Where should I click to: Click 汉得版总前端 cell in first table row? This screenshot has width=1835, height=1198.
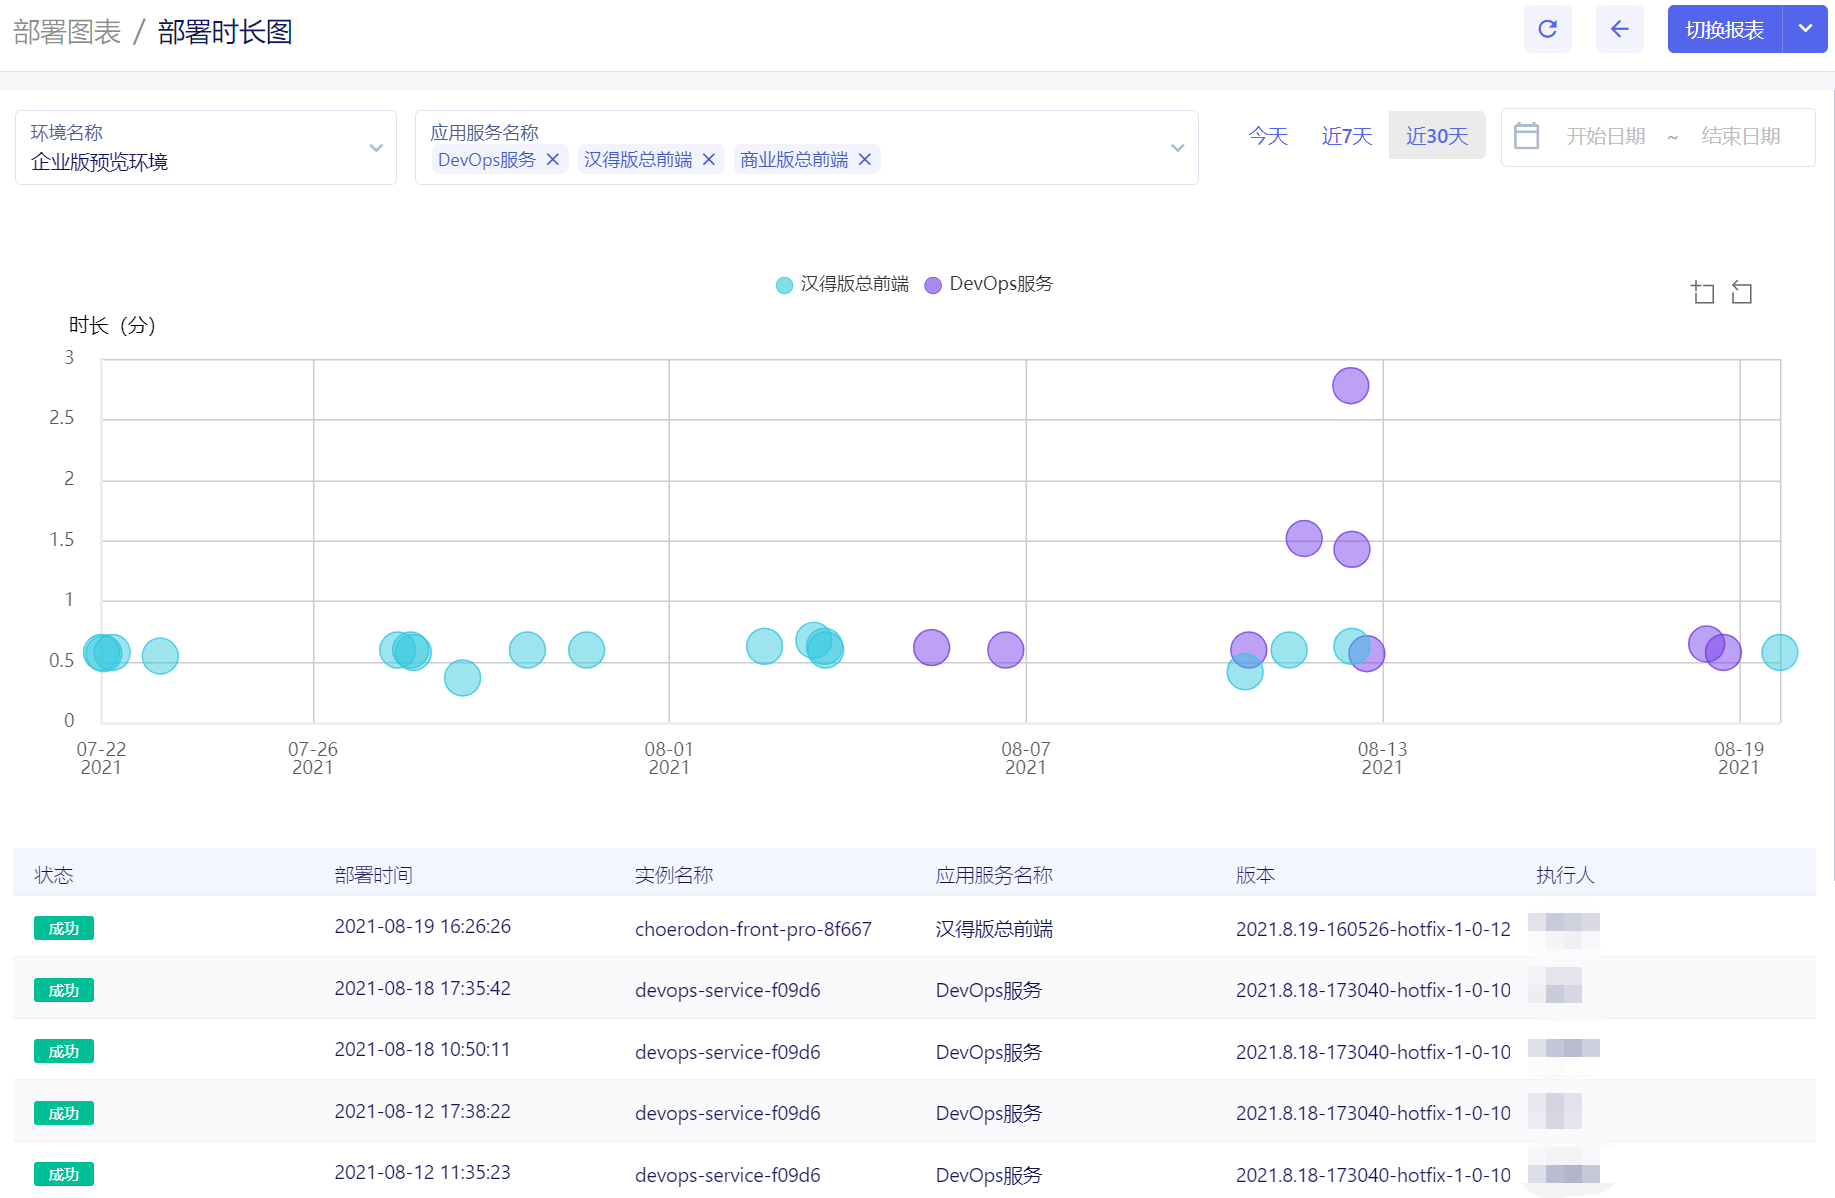click(x=994, y=929)
